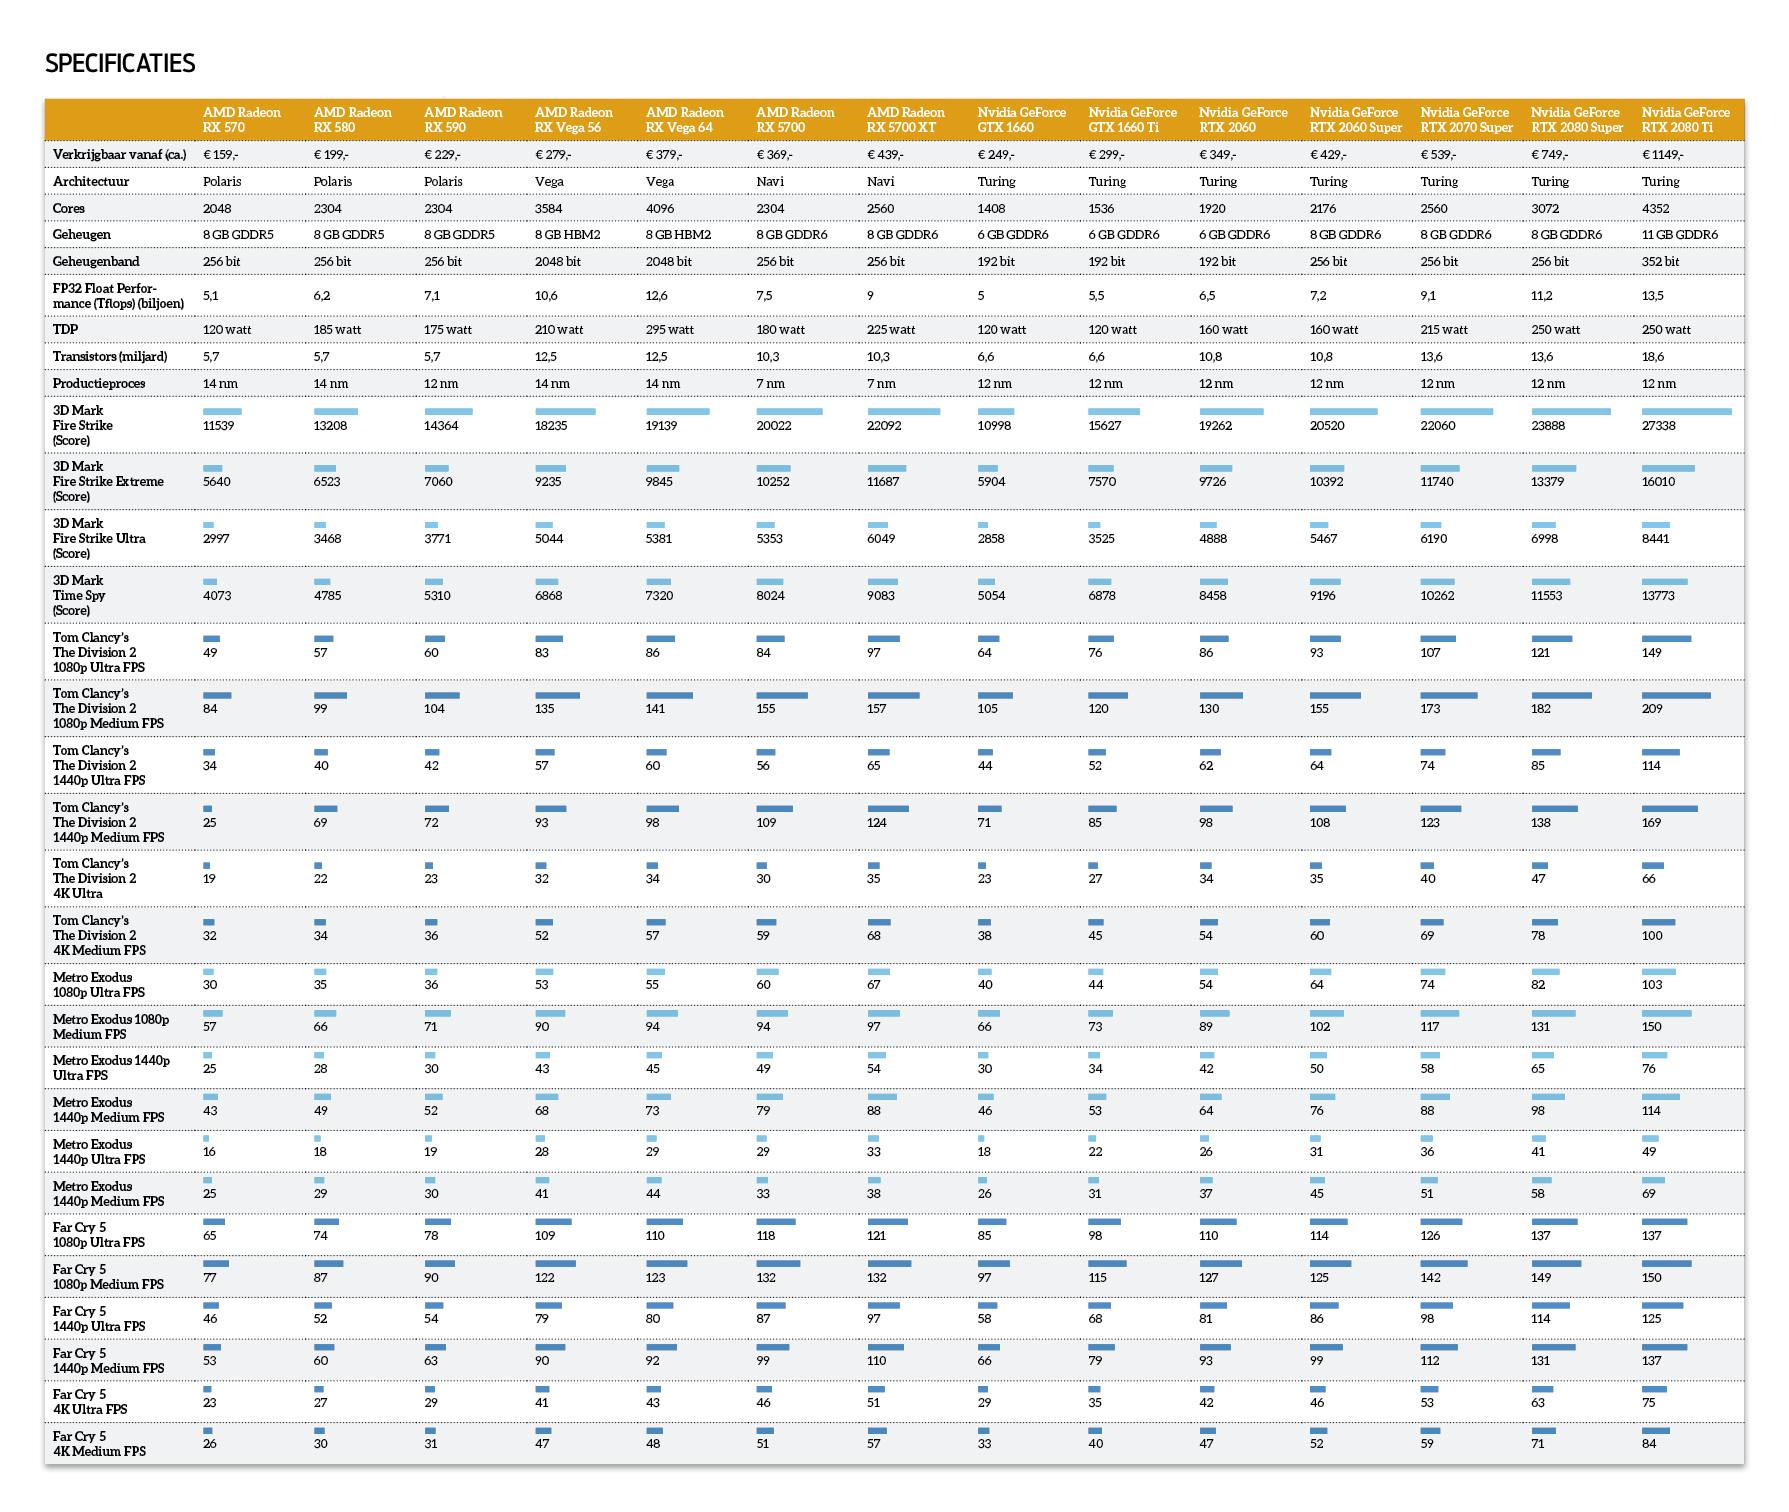The image size is (1789, 1512).
Task: Click the AMD Radeon RX Vega 56 header
Action: pos(574,120)
